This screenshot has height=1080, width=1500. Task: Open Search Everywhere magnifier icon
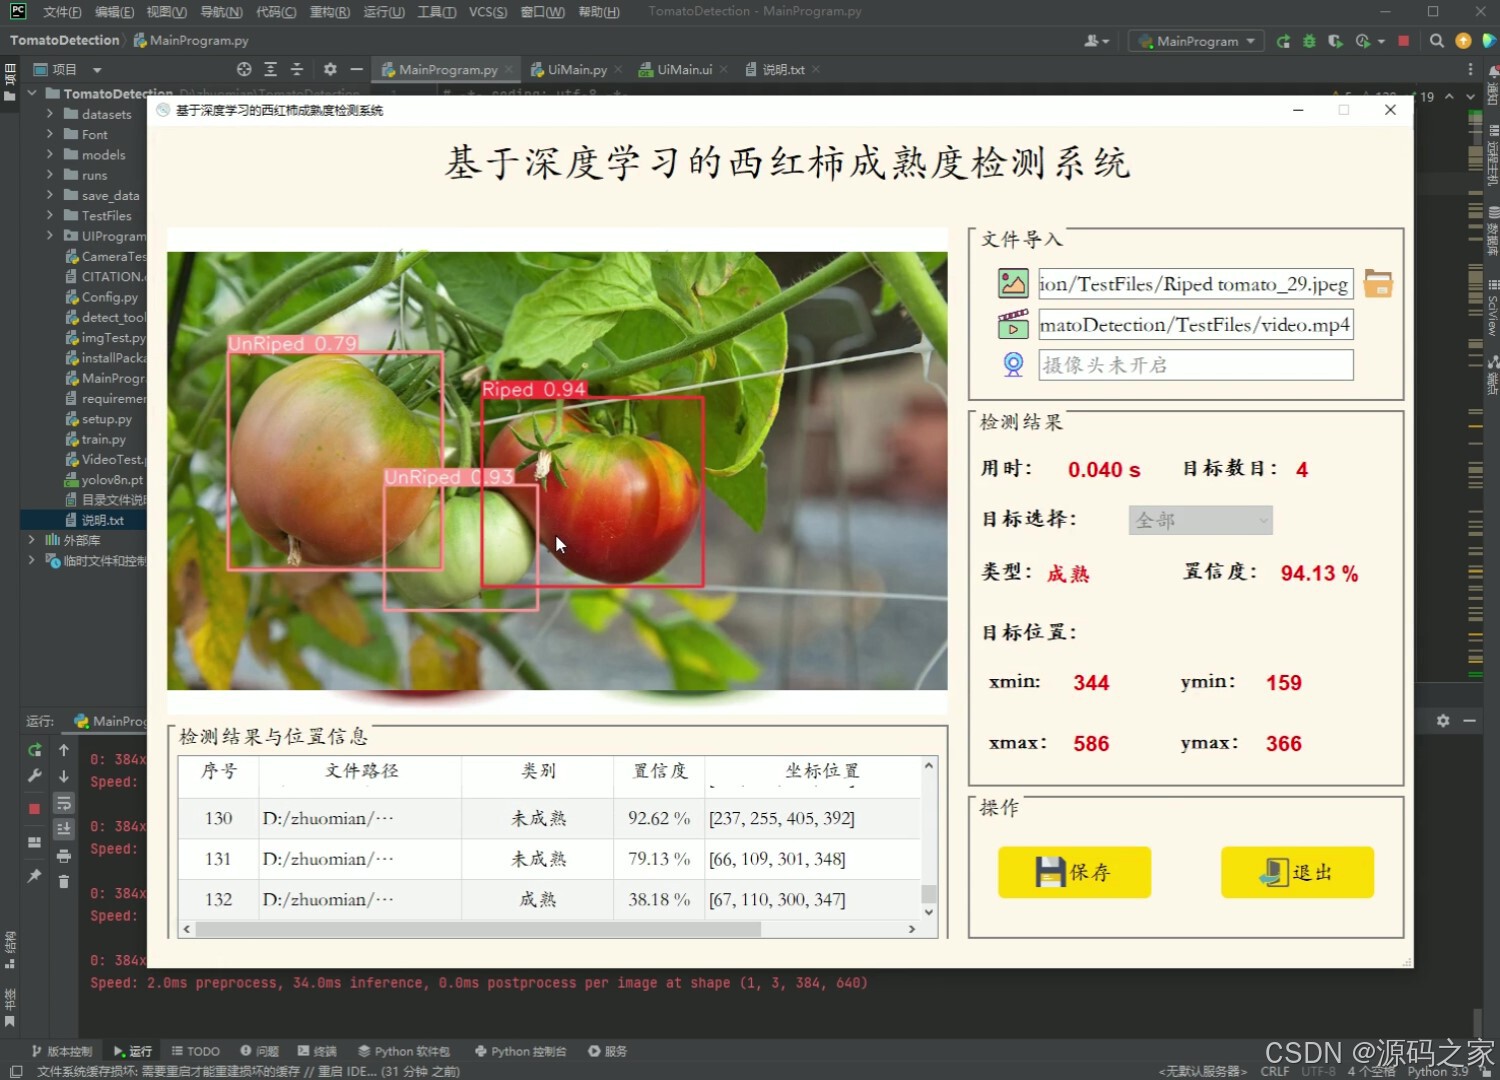point(1436,41)
